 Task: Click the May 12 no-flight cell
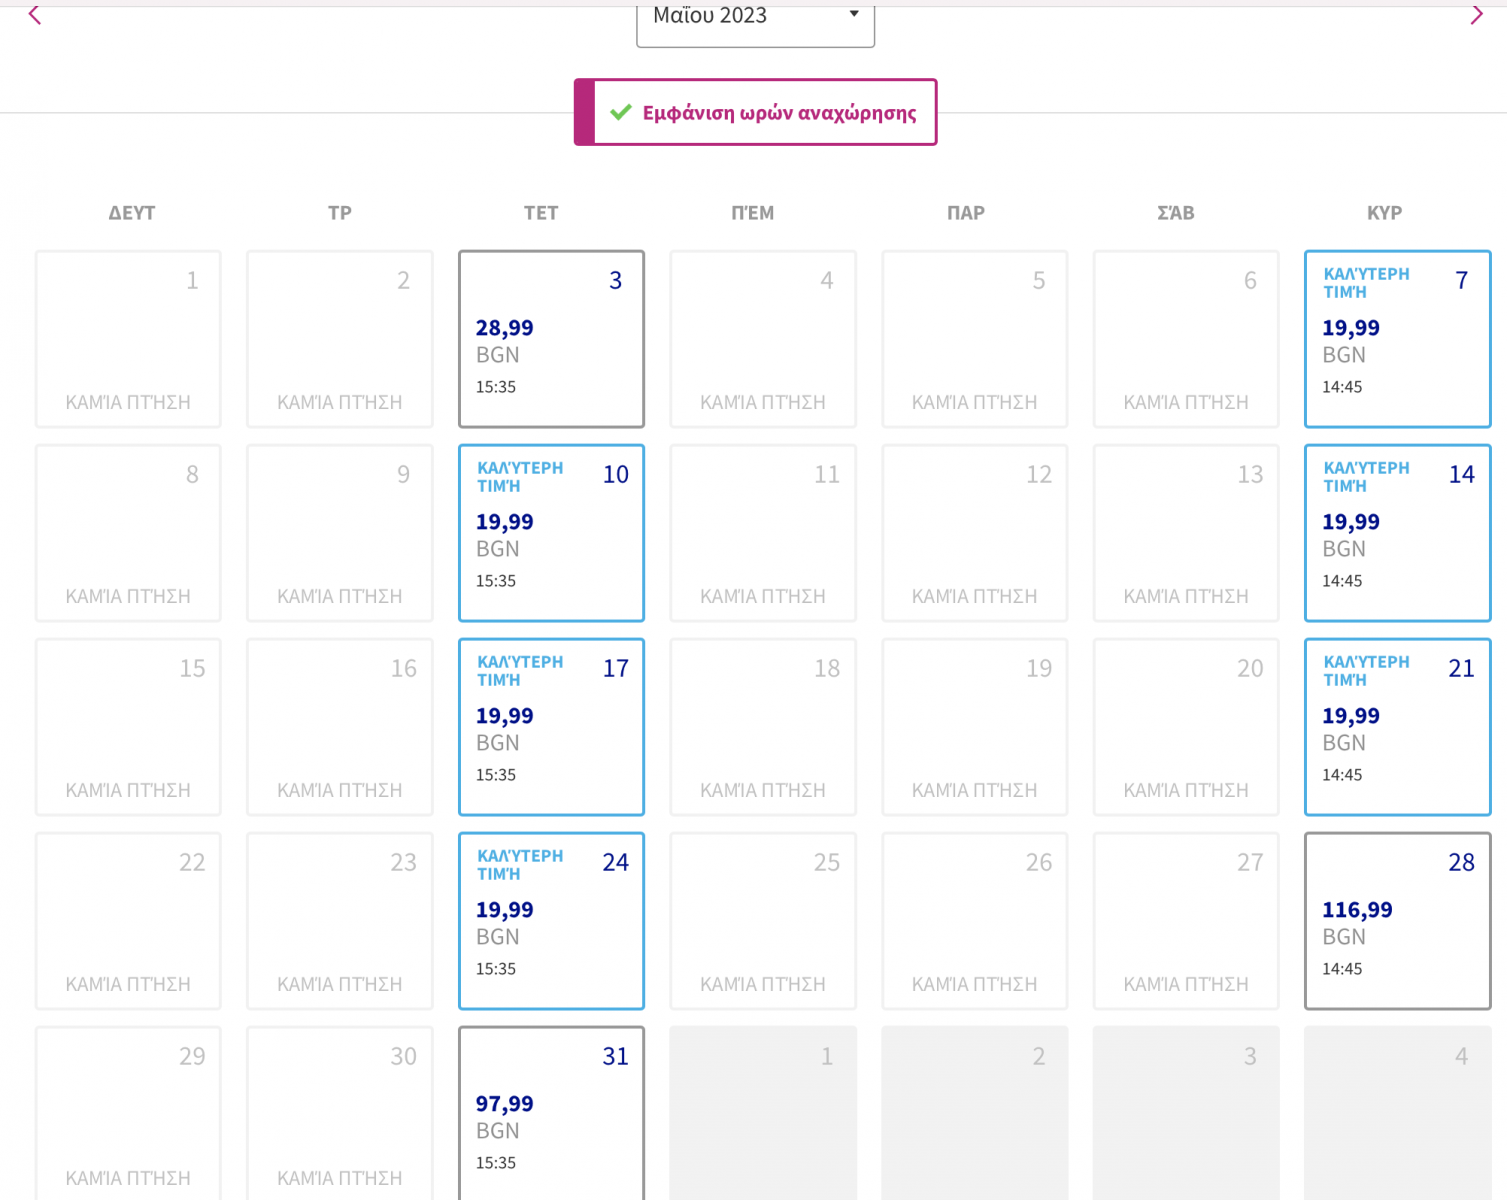pyautogui.click(x=974, y=533)
